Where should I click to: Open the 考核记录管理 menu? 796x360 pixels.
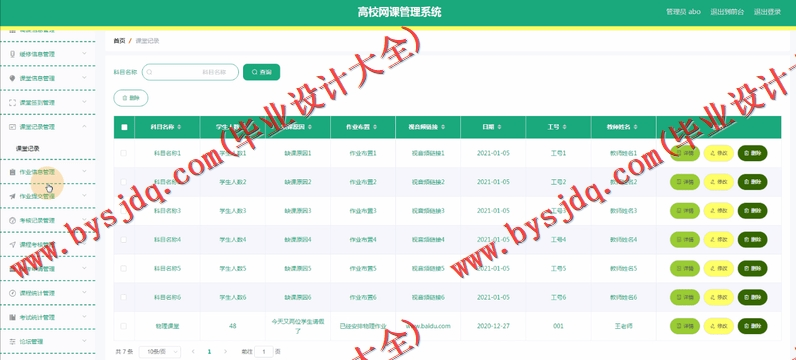[x=48, y=220]
